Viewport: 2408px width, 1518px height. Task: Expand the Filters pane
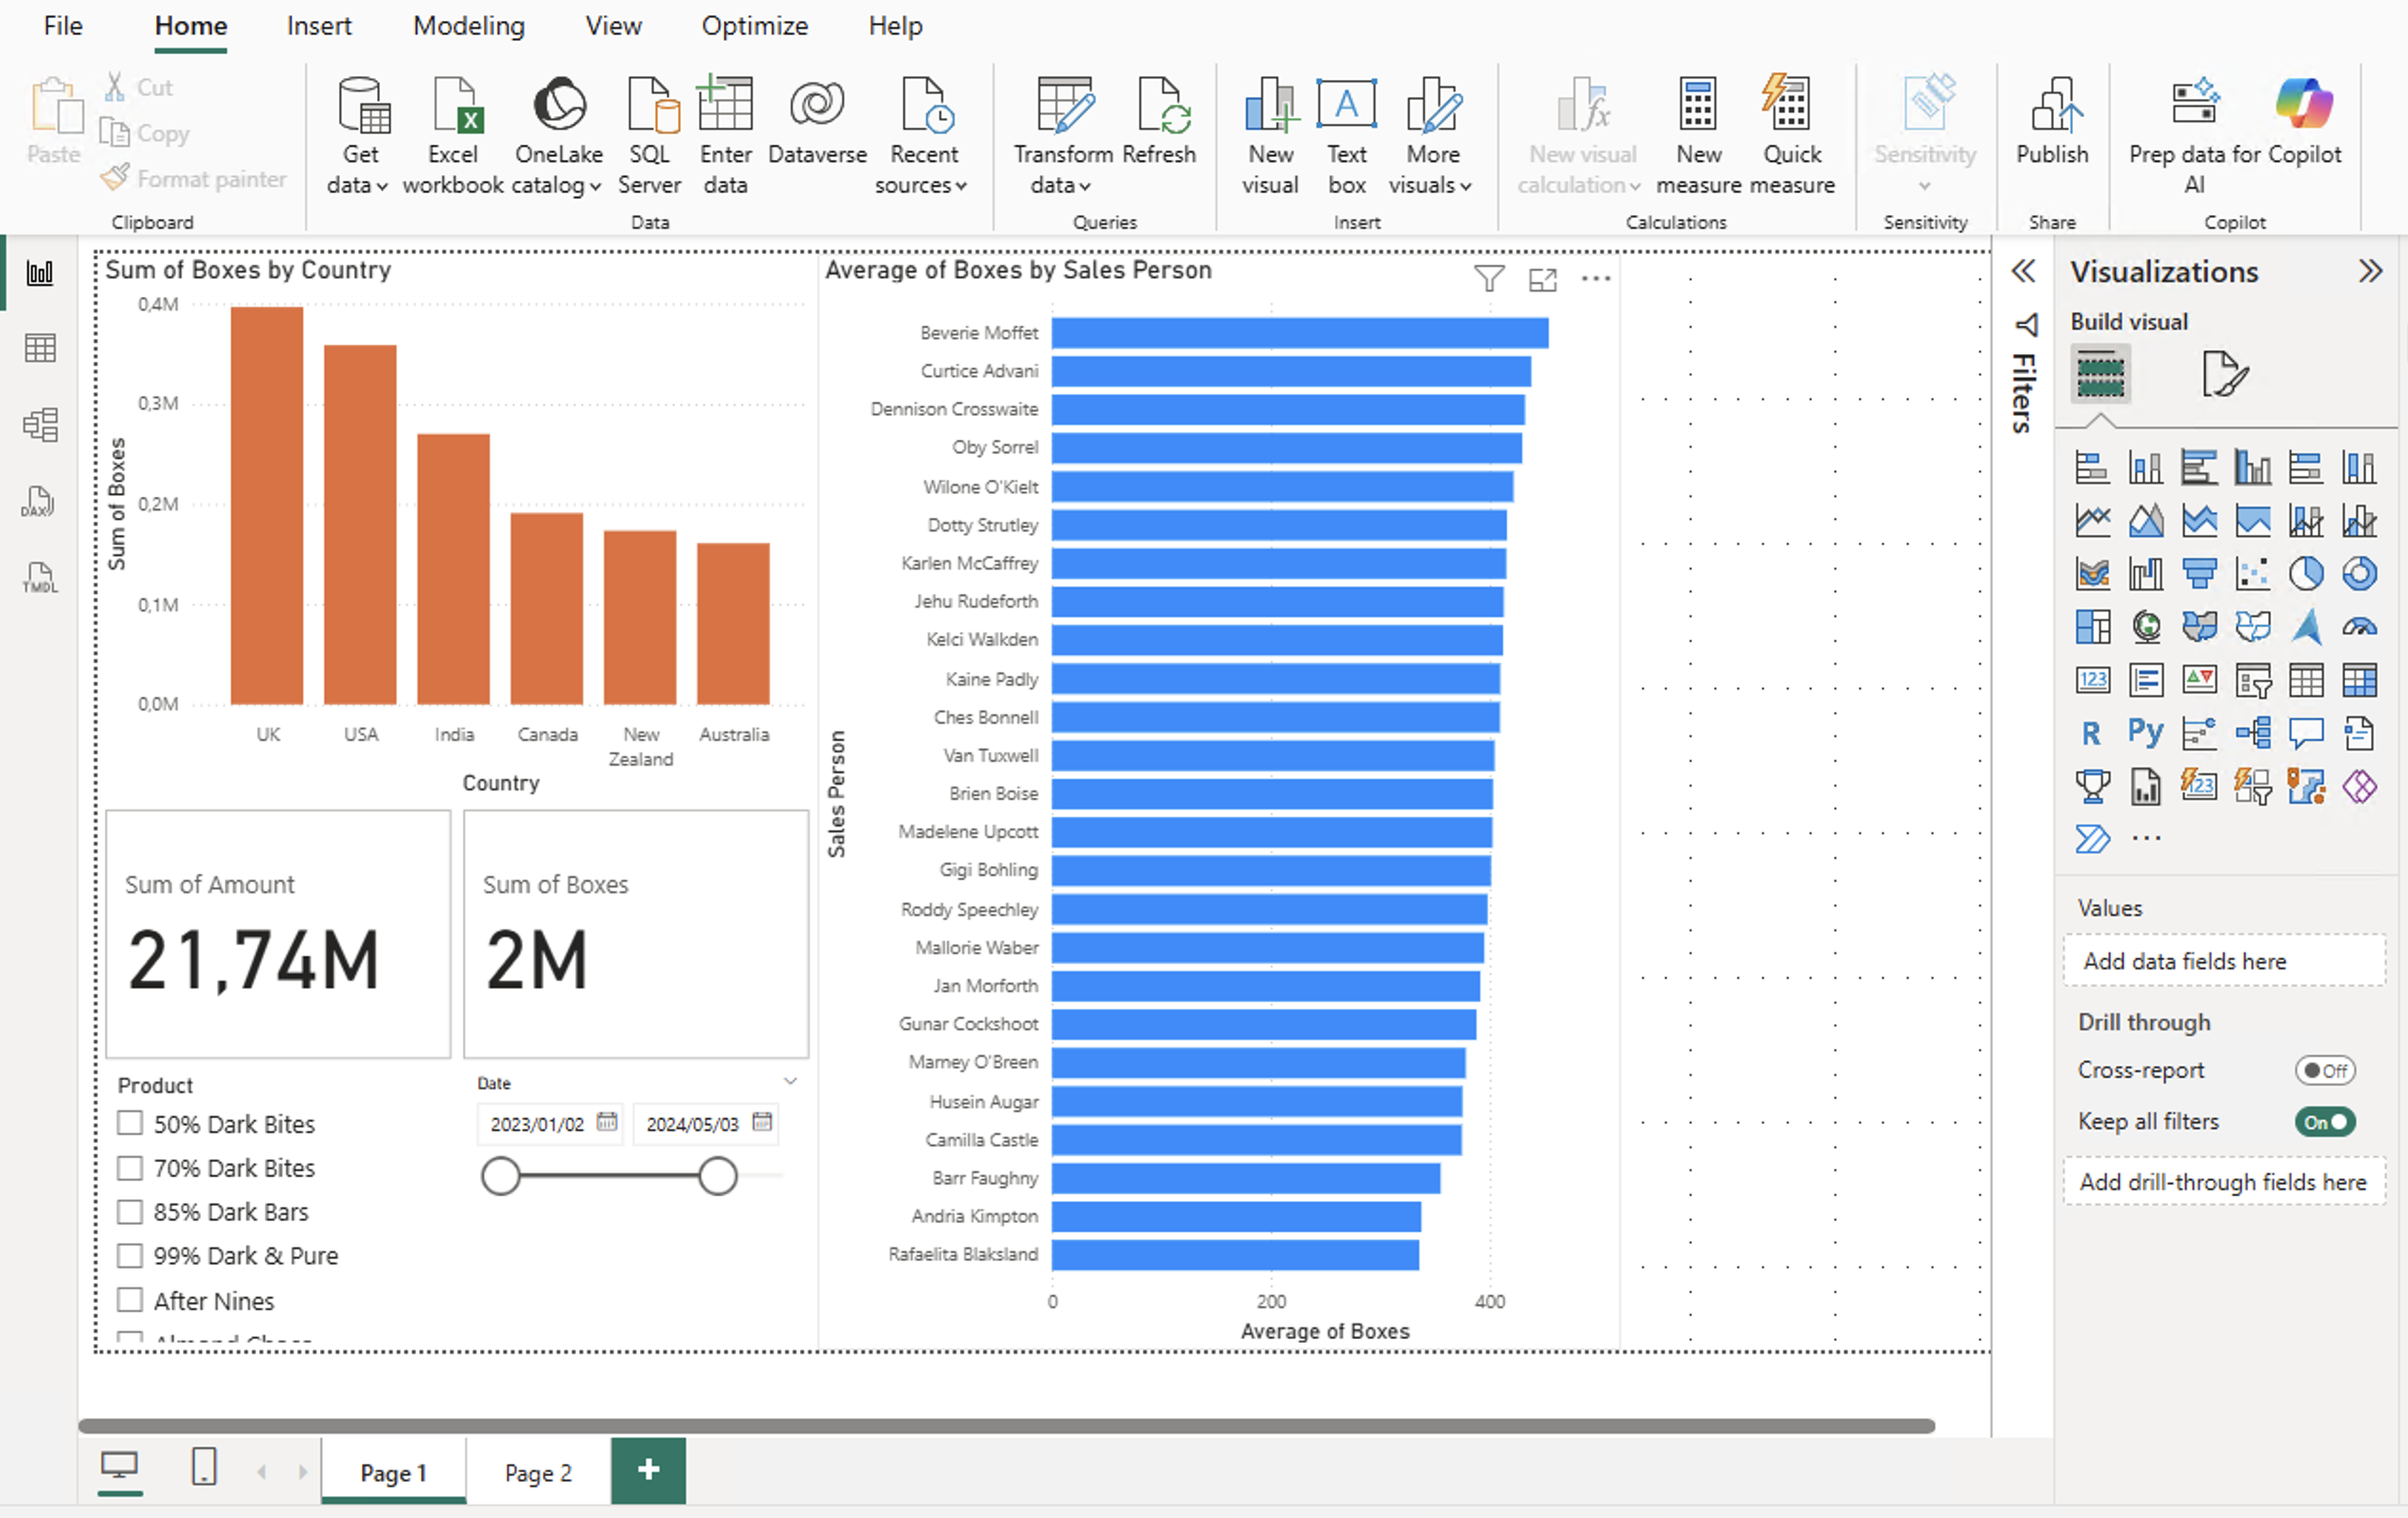[2023, 271]
